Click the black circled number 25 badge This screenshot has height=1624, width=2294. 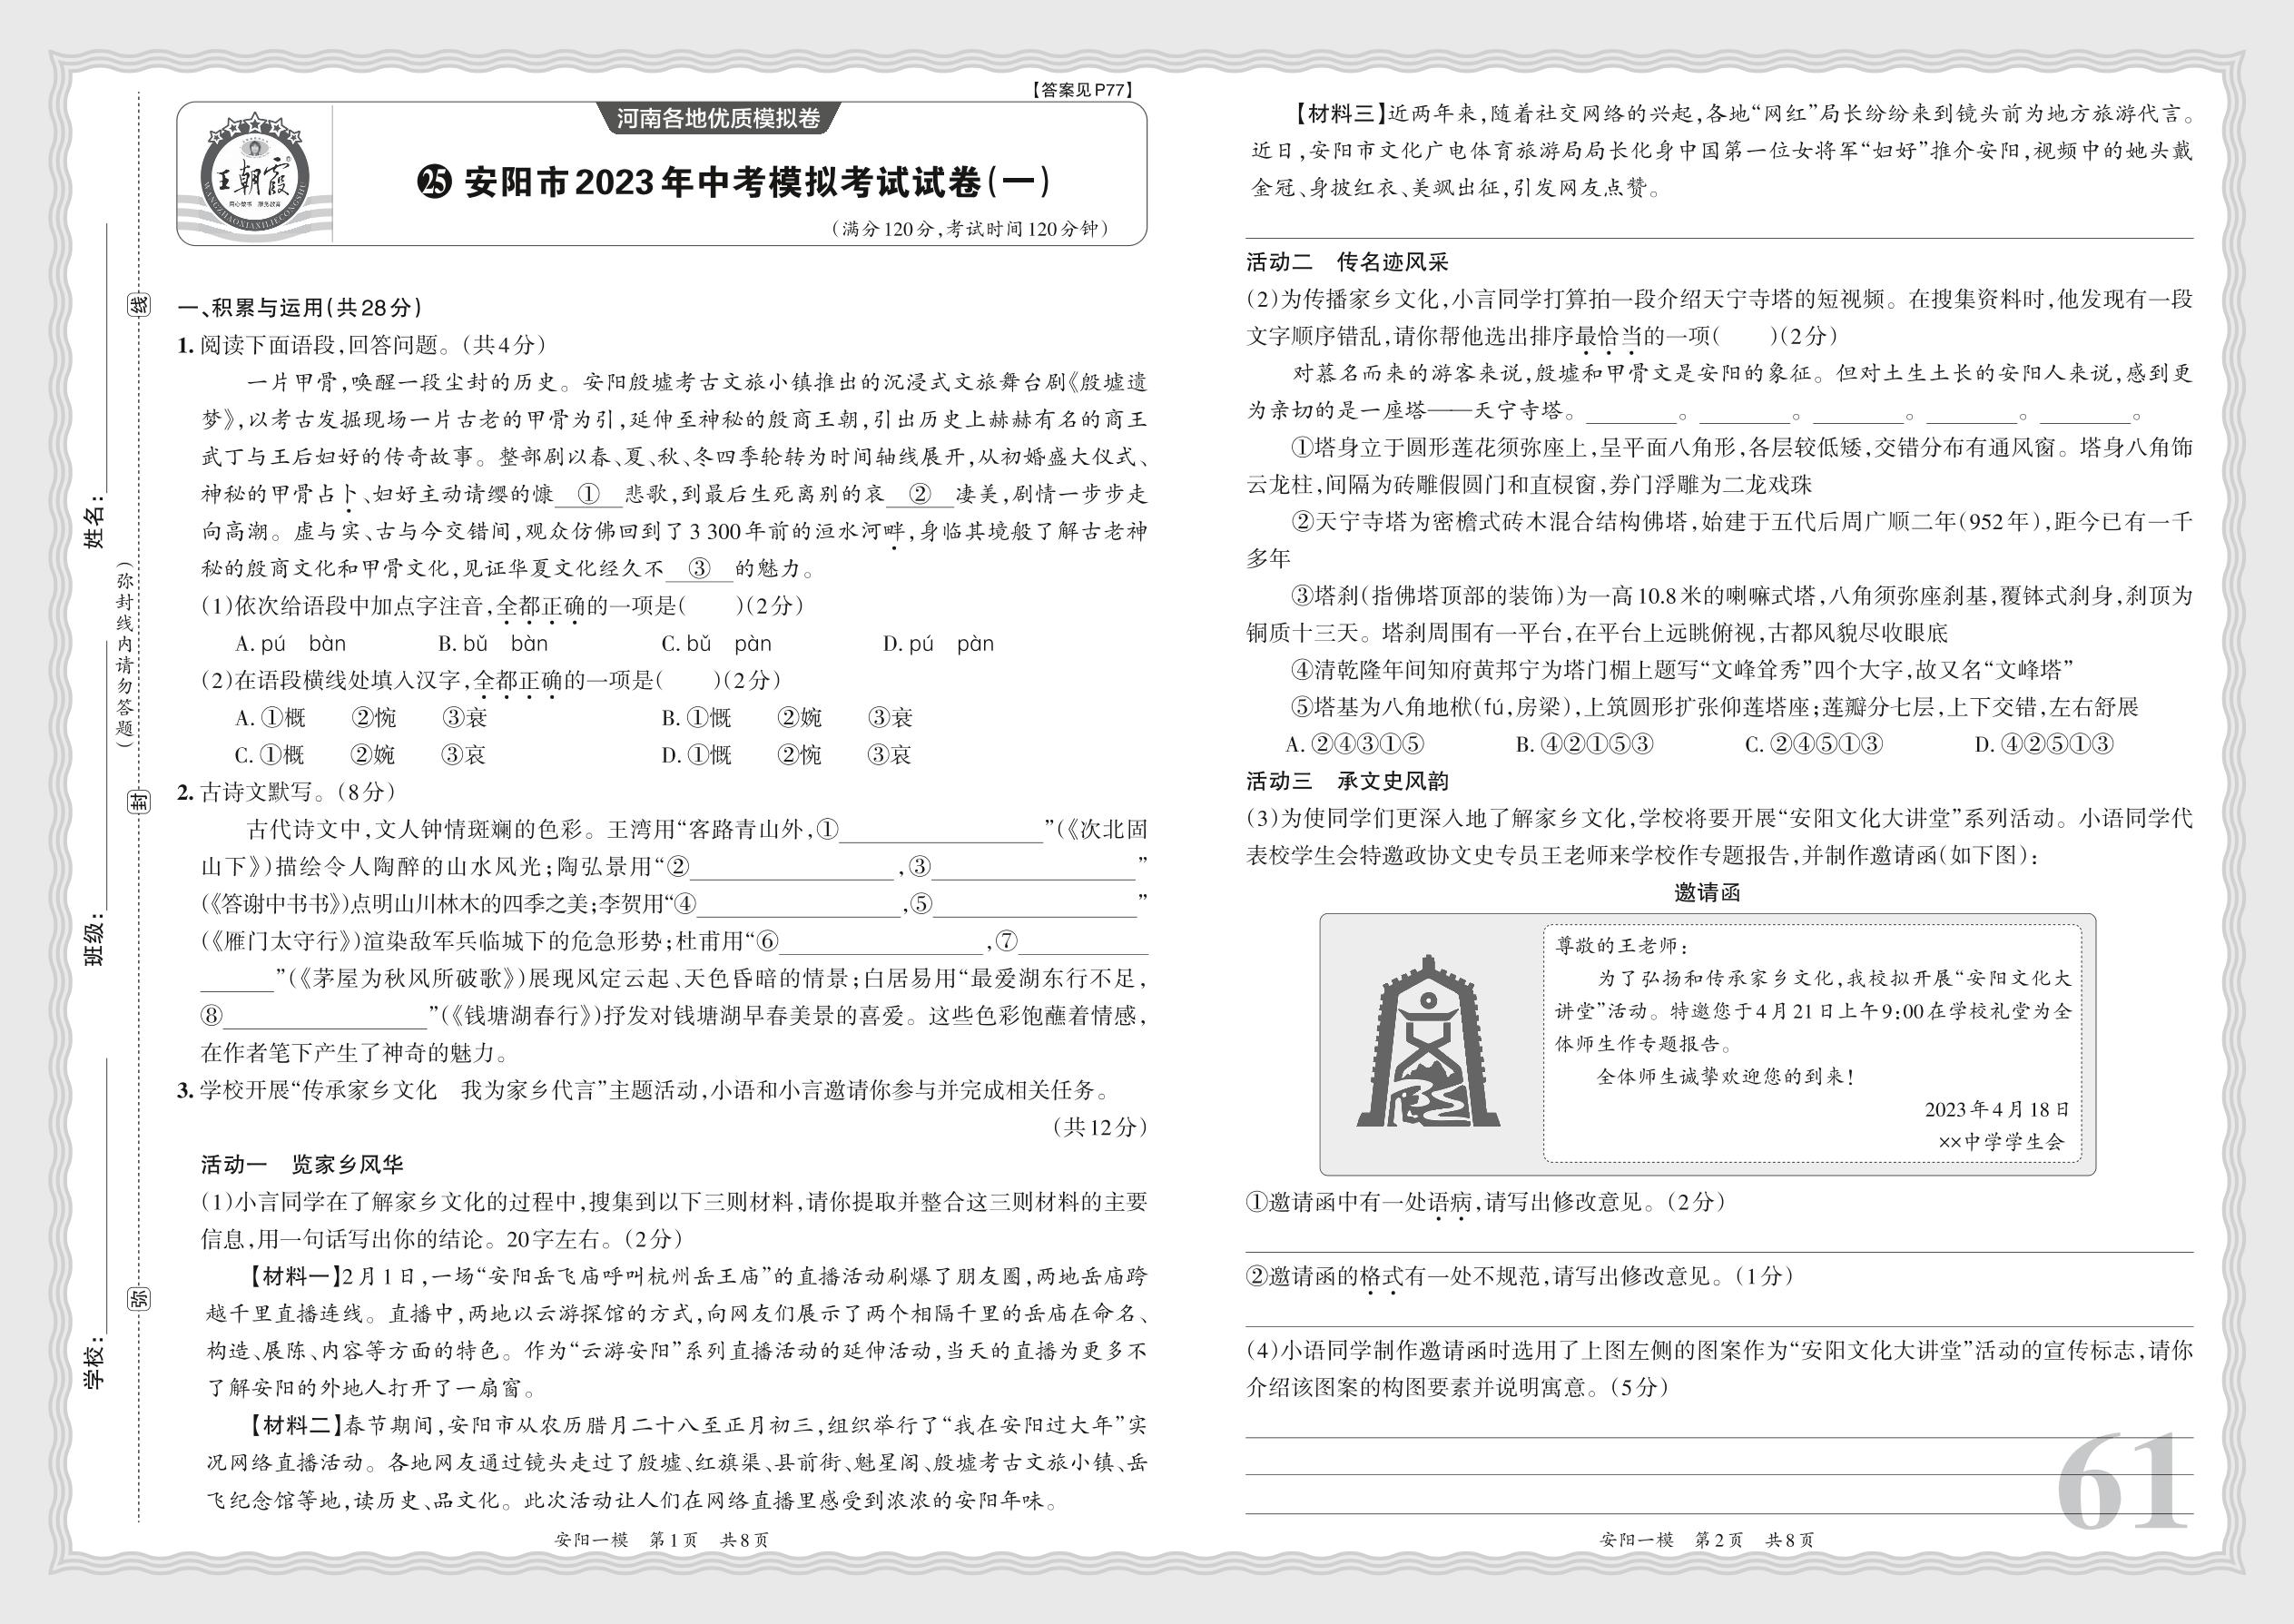point(434,182)
